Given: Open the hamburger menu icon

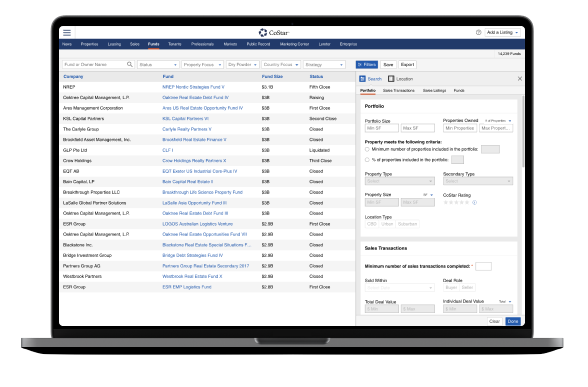Looking at the screenshot, I should [x=67, y=33].
